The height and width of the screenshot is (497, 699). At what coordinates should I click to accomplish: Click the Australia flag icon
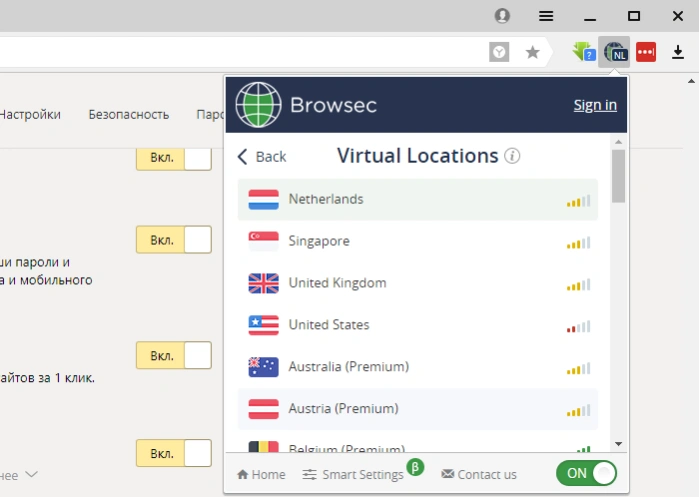pos(263,367)
